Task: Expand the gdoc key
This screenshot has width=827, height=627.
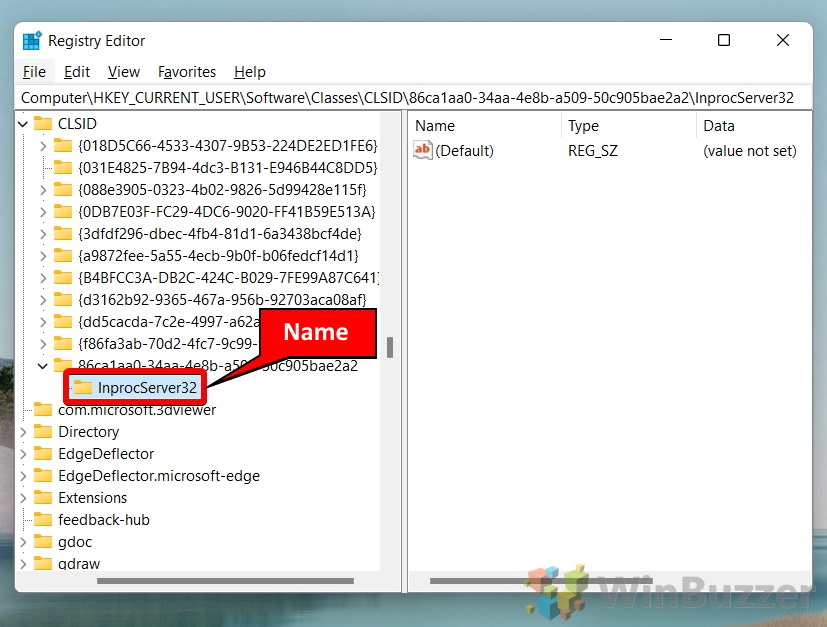Action: pos(23,542)
